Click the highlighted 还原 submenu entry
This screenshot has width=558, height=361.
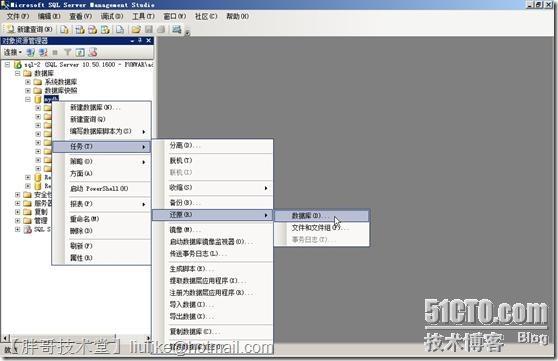click(x=213, y=215)
